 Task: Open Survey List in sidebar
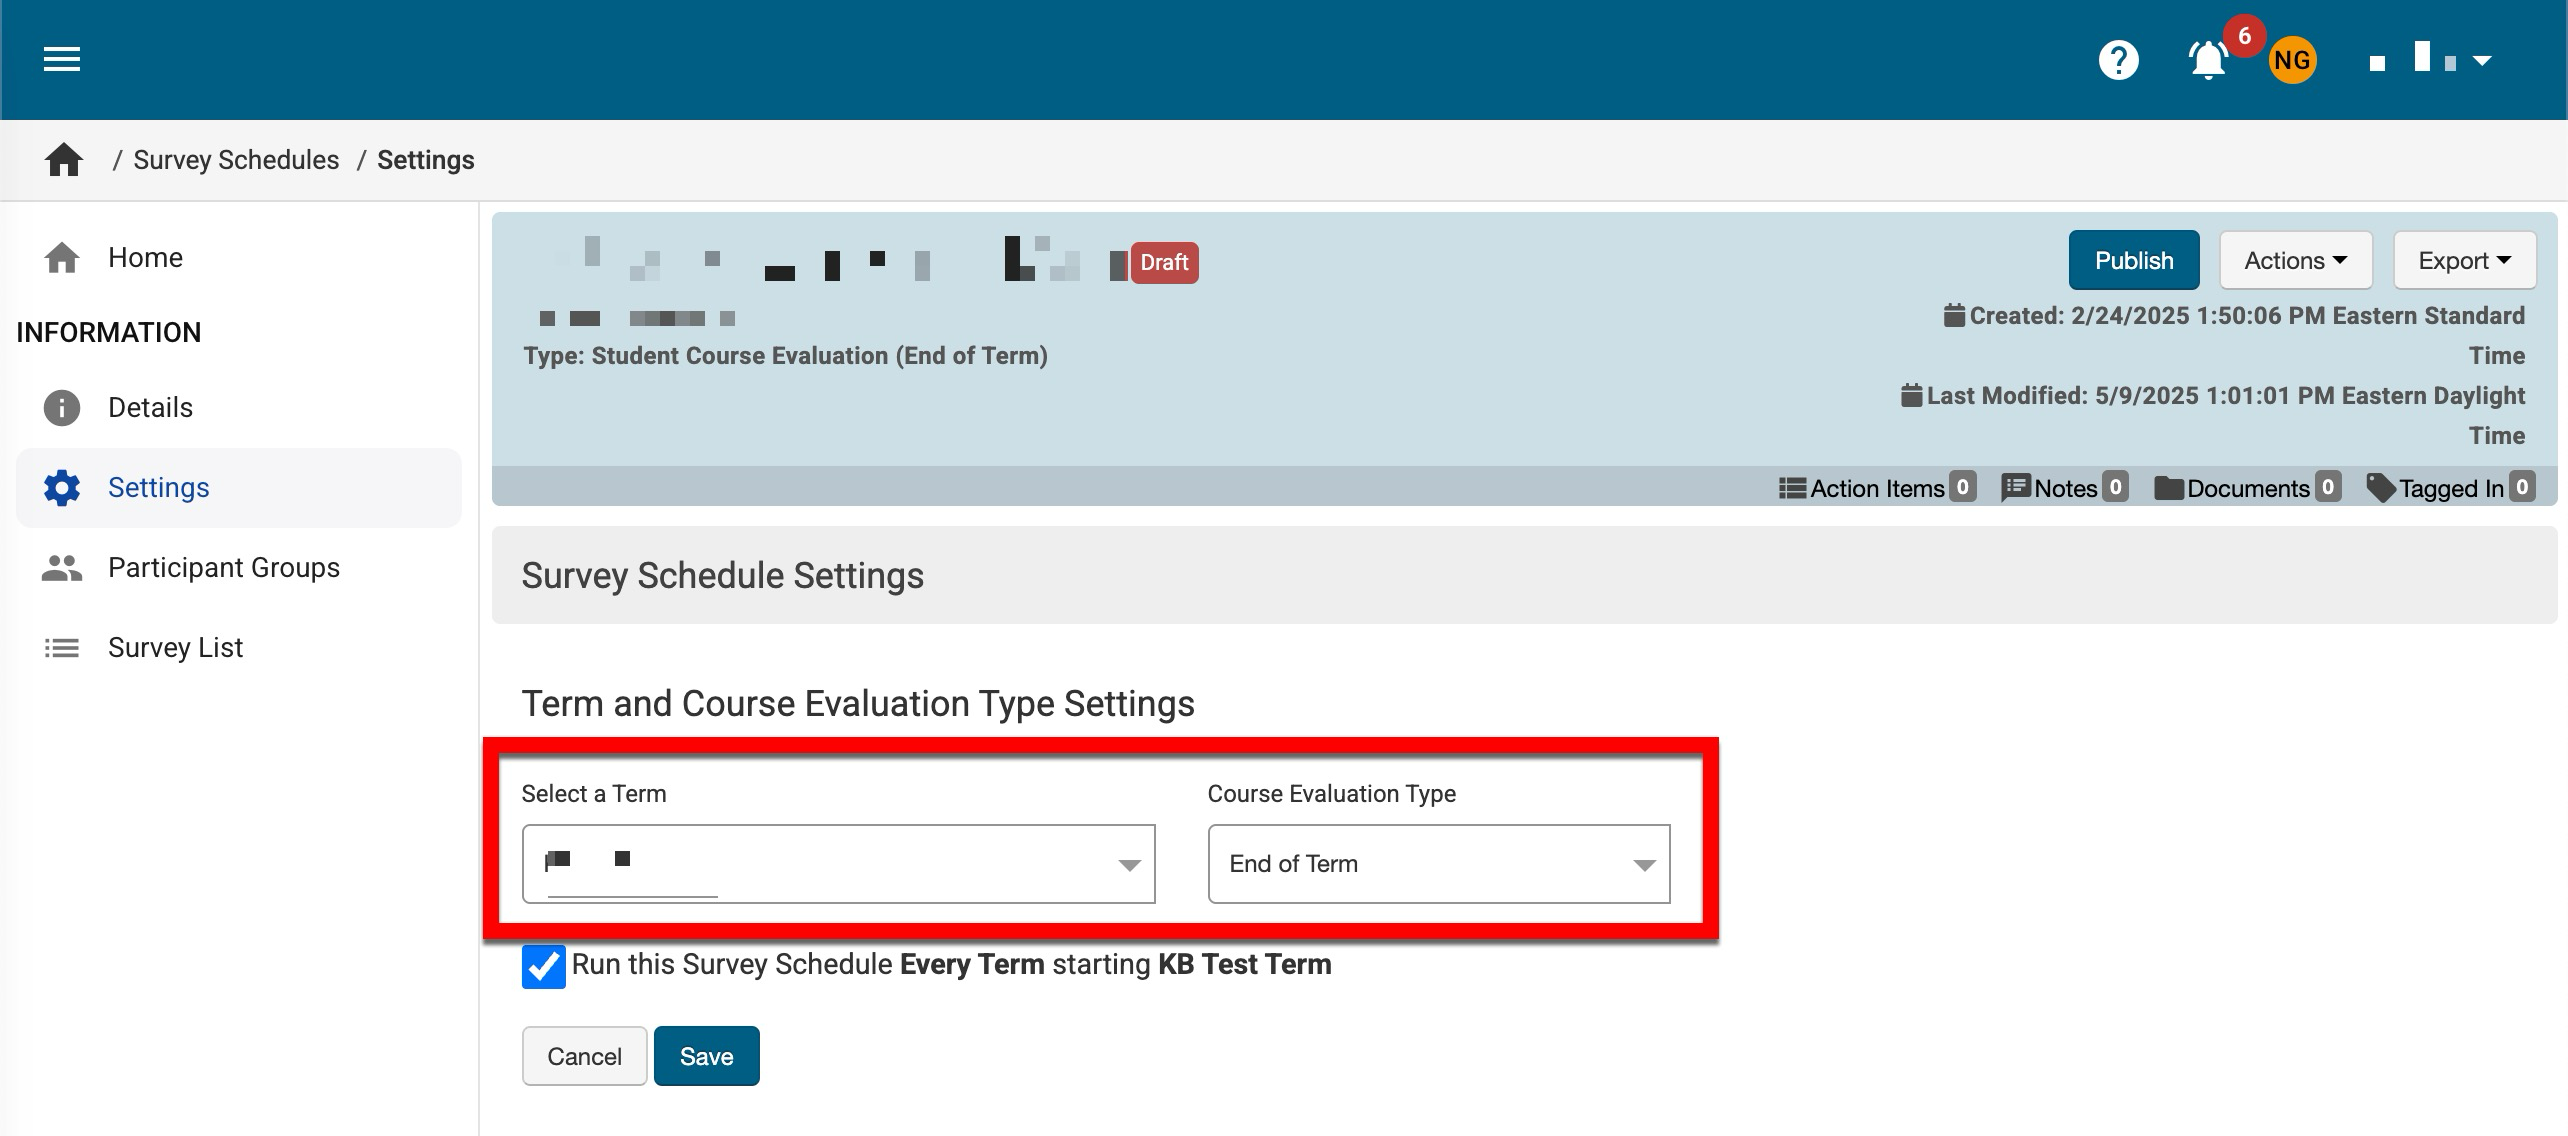pos(175,648)
